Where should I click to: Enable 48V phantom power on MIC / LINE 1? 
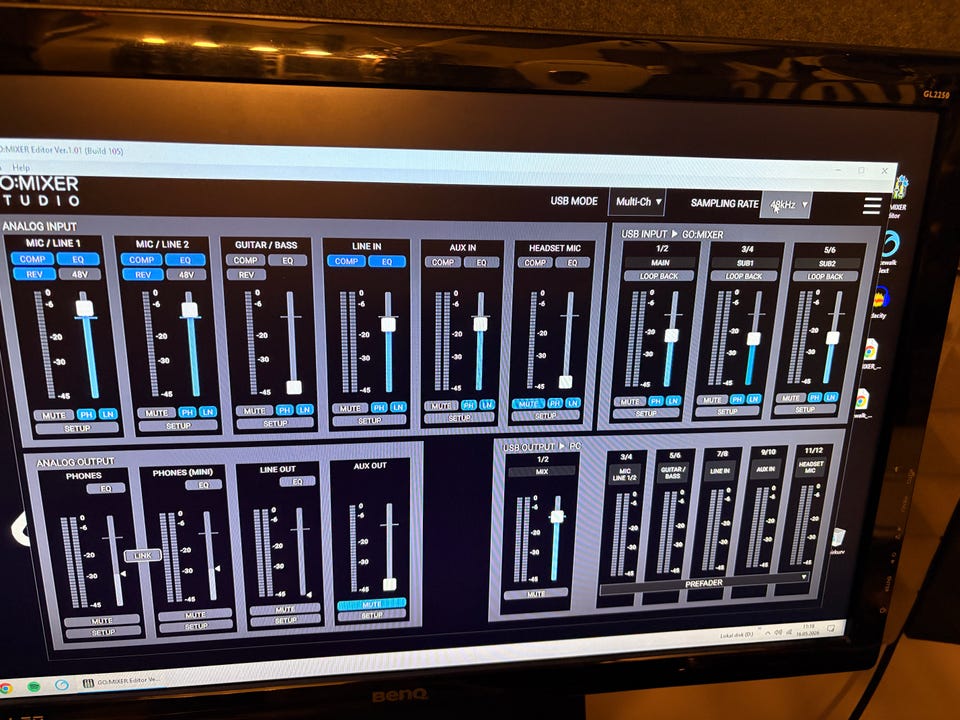tap(80, 274)
